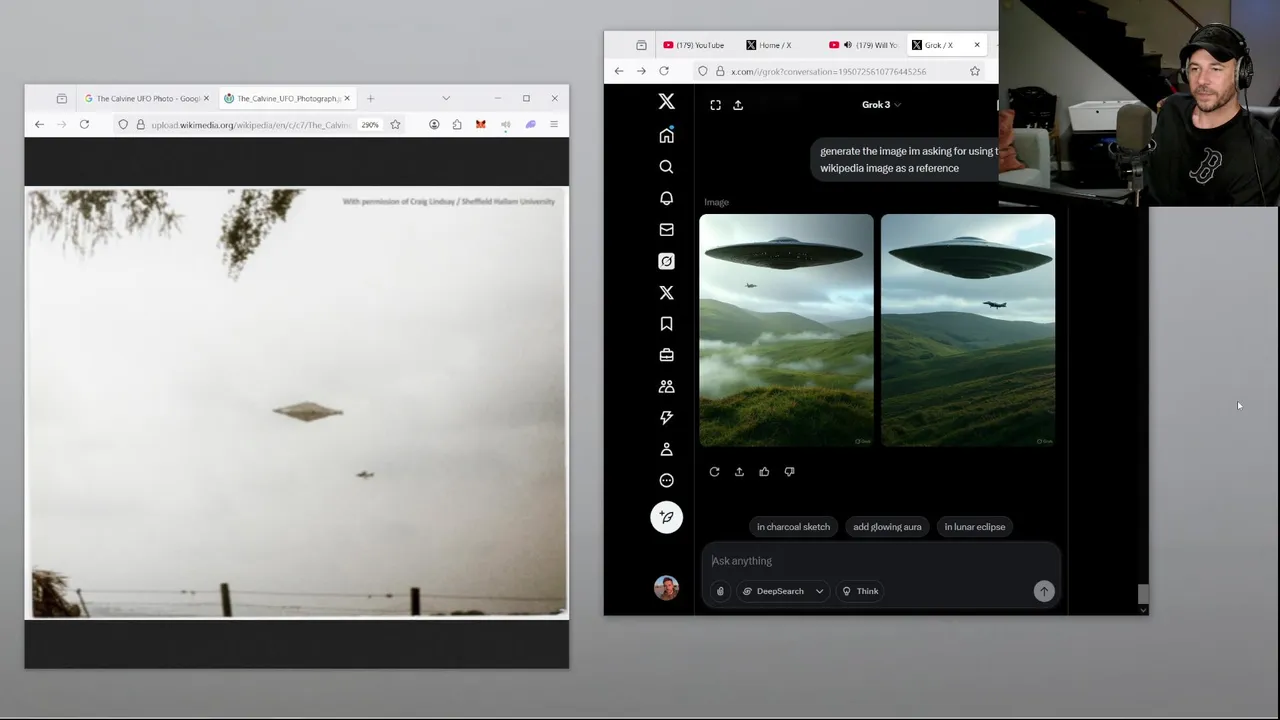Toggle Grok fullscreen focus mode

(x=715, y=105)
